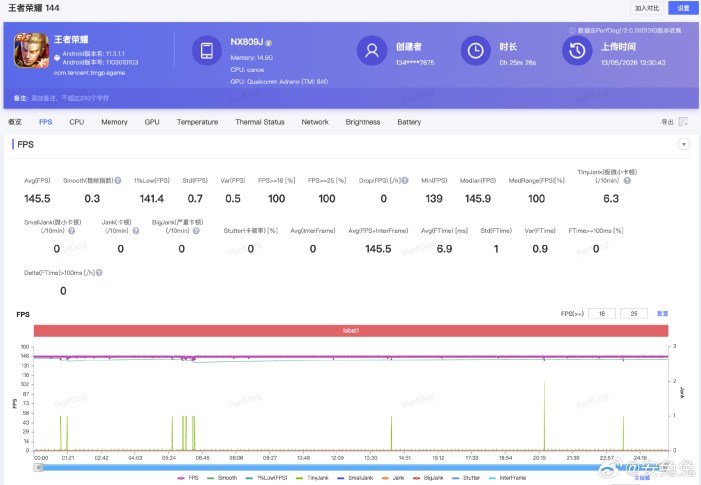Toggle the FPS series in chart legend
This screenshot has height=485, width=701.
[x=188, y=478]
